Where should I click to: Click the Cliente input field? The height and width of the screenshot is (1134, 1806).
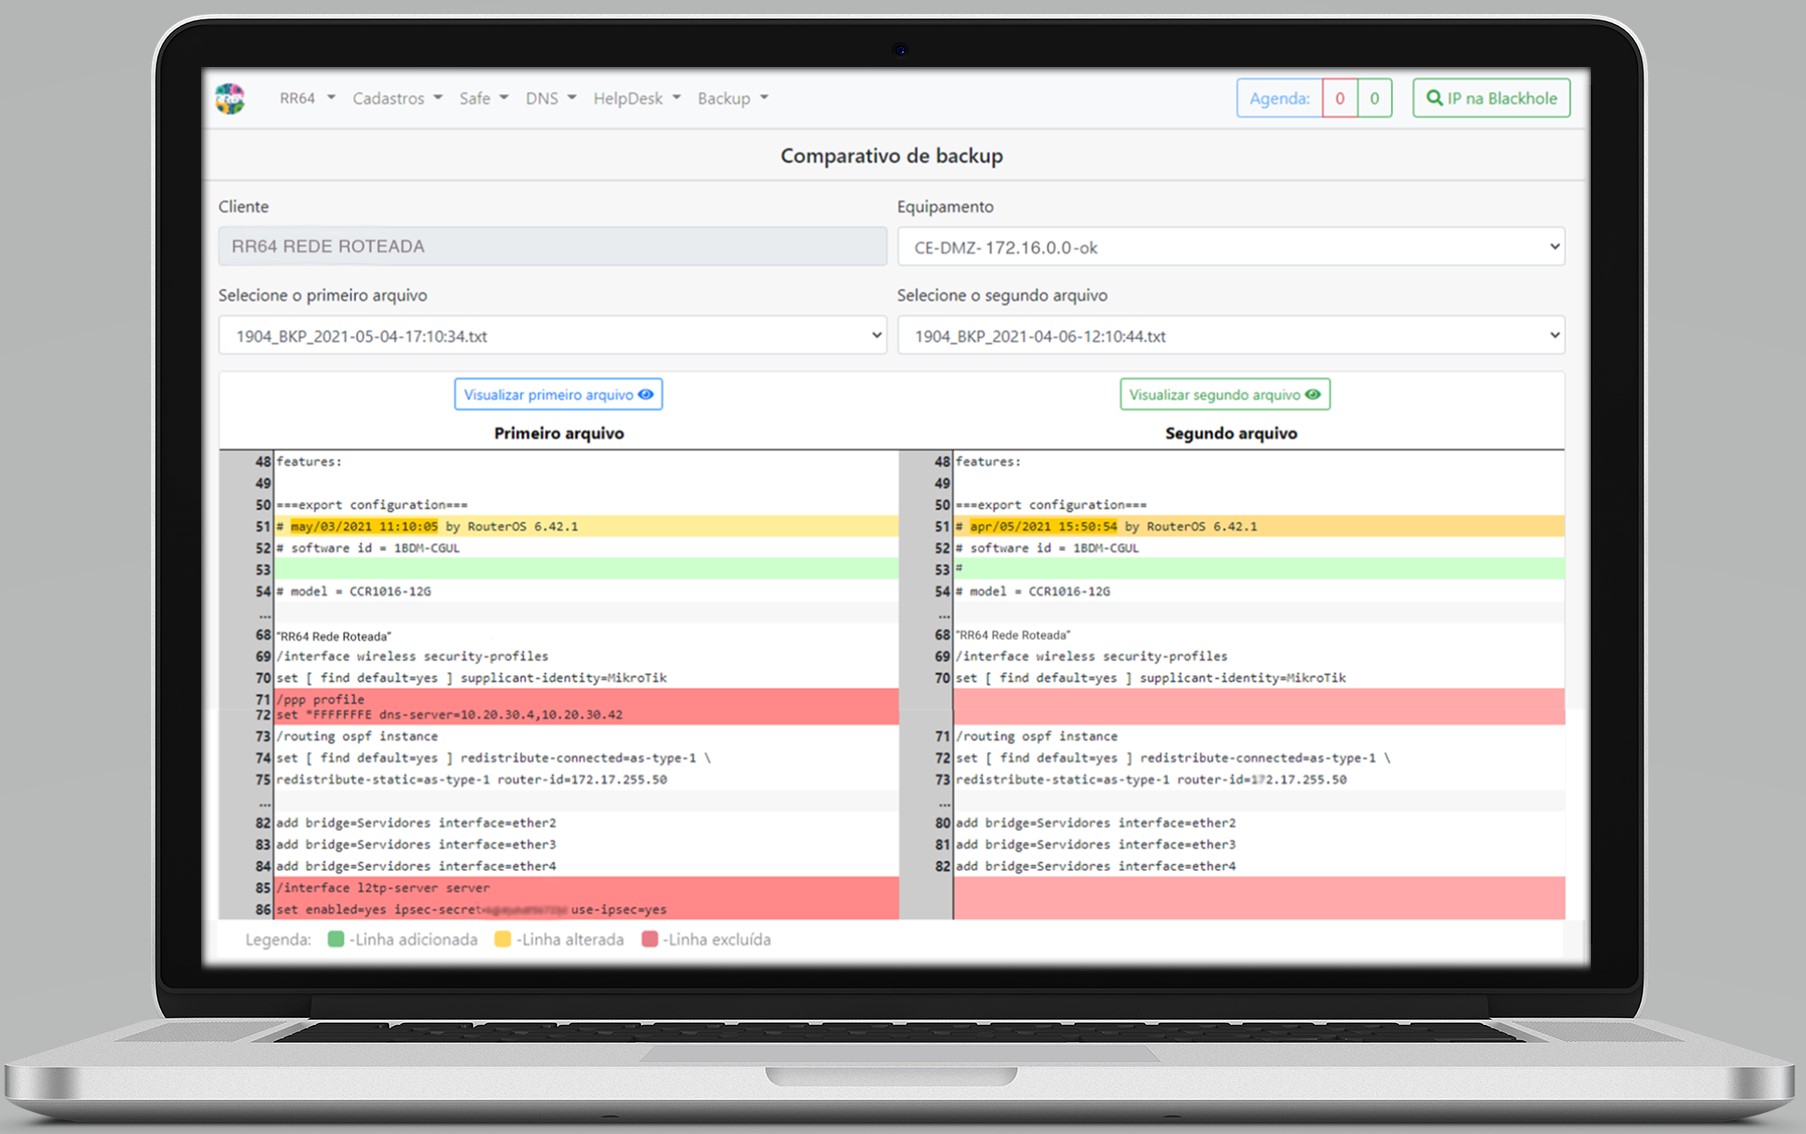[x=552, y=246]
